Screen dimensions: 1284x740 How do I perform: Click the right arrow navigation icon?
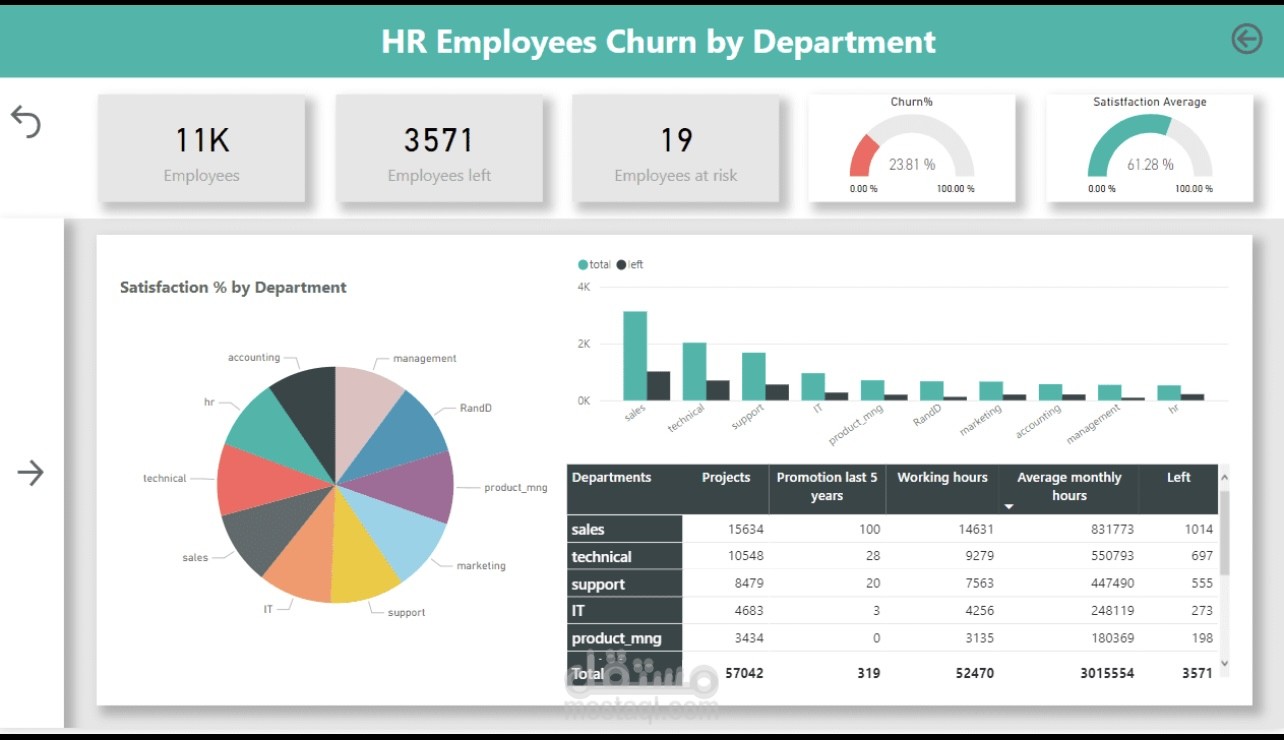point(30,473)
